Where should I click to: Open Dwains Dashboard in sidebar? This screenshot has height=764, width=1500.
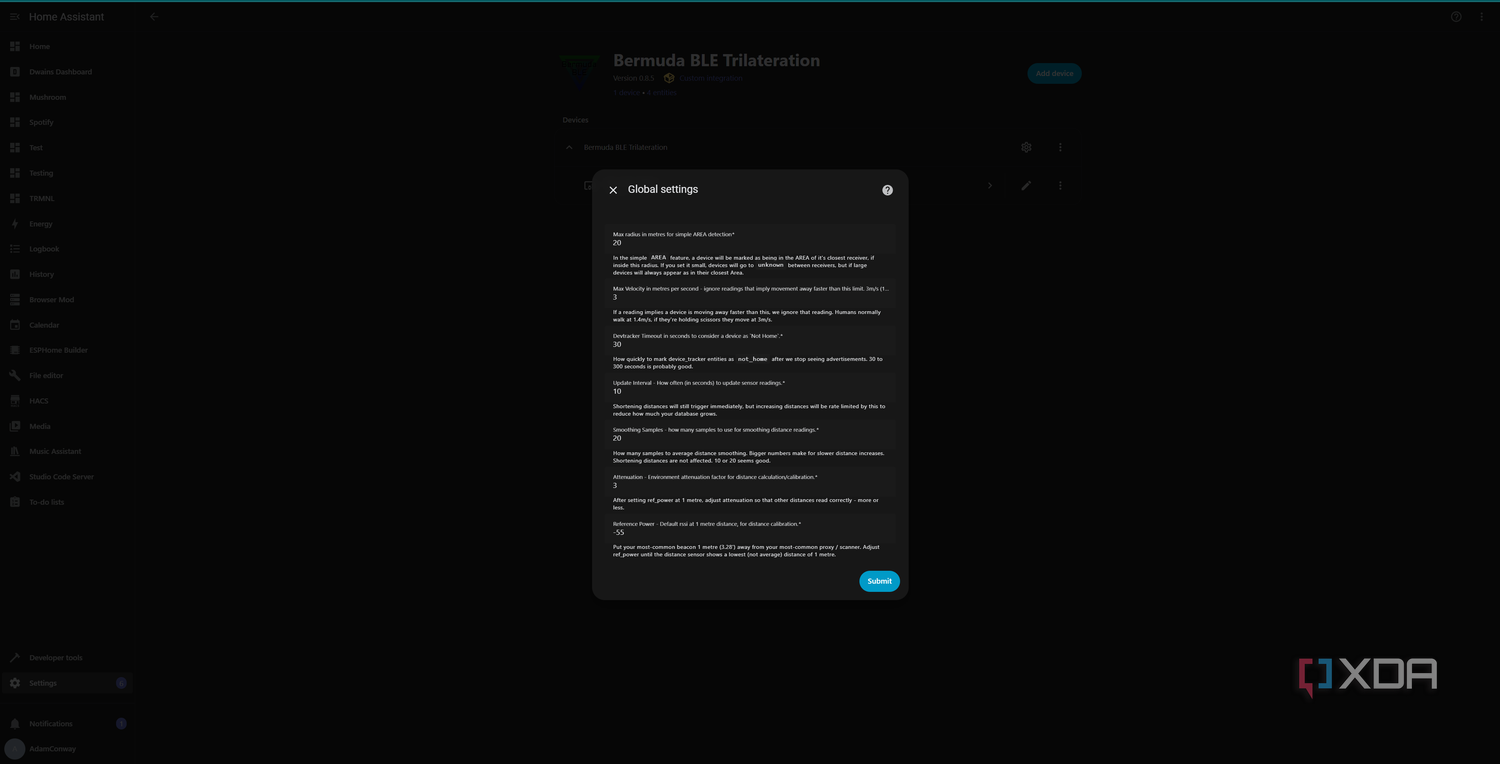point(66,72)
